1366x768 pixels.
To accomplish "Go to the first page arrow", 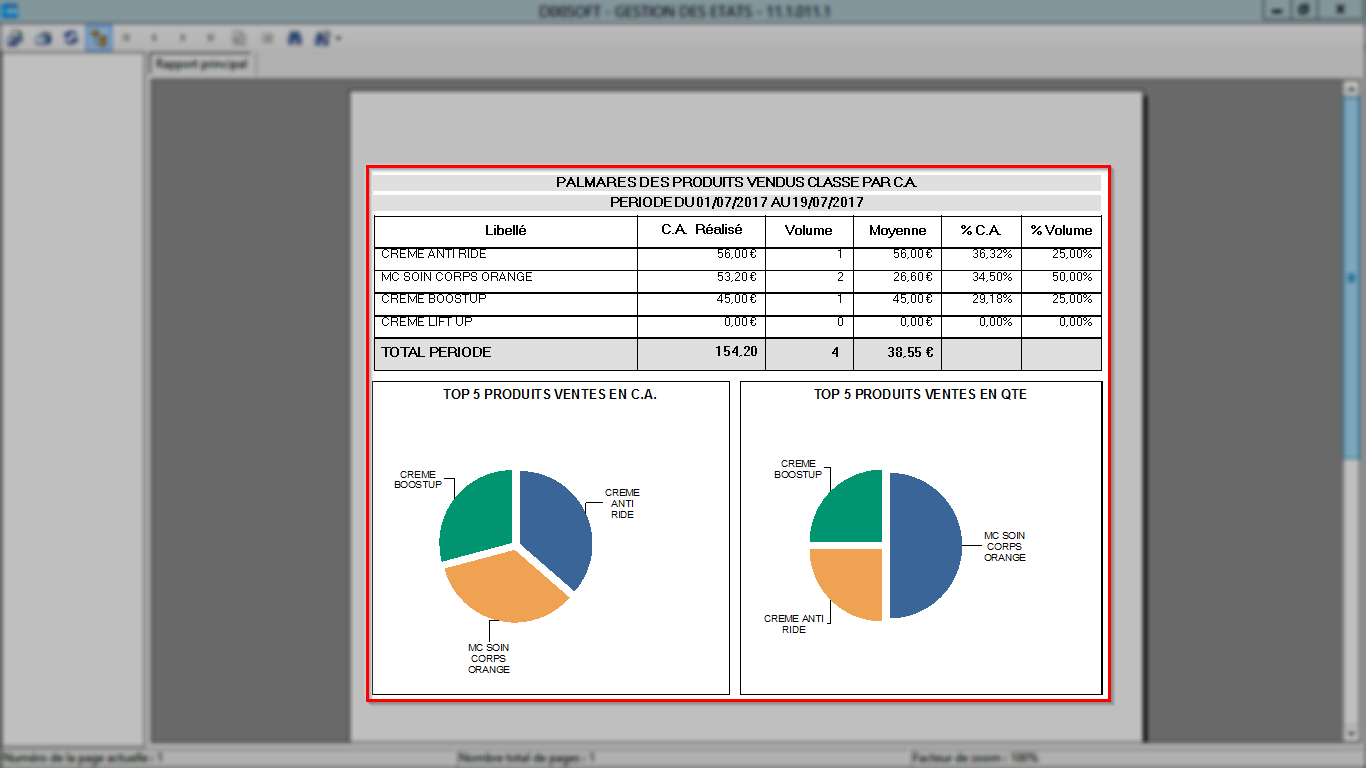I will (127, 38).
